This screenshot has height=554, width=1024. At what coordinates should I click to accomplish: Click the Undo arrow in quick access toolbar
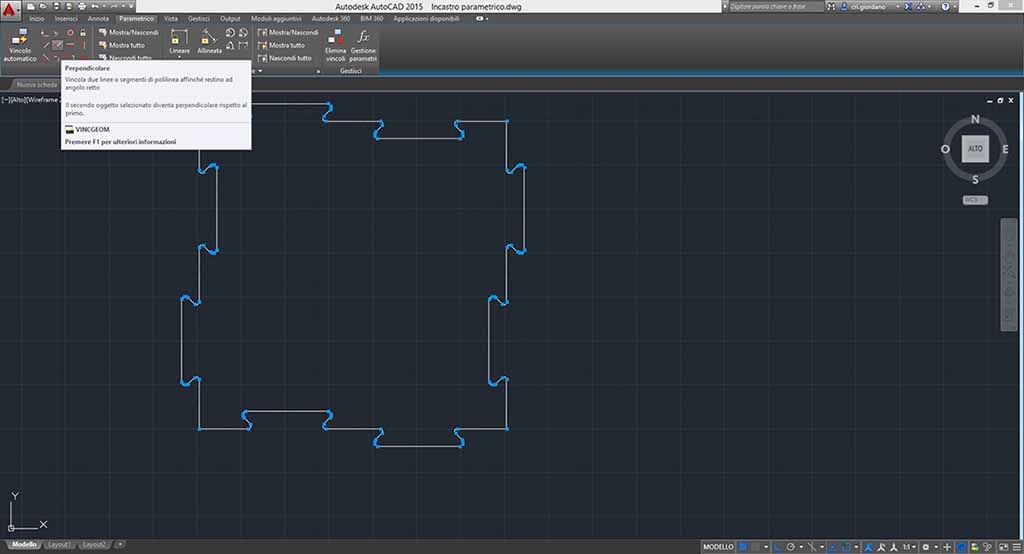pyautogui.click(x=95, y=7)
